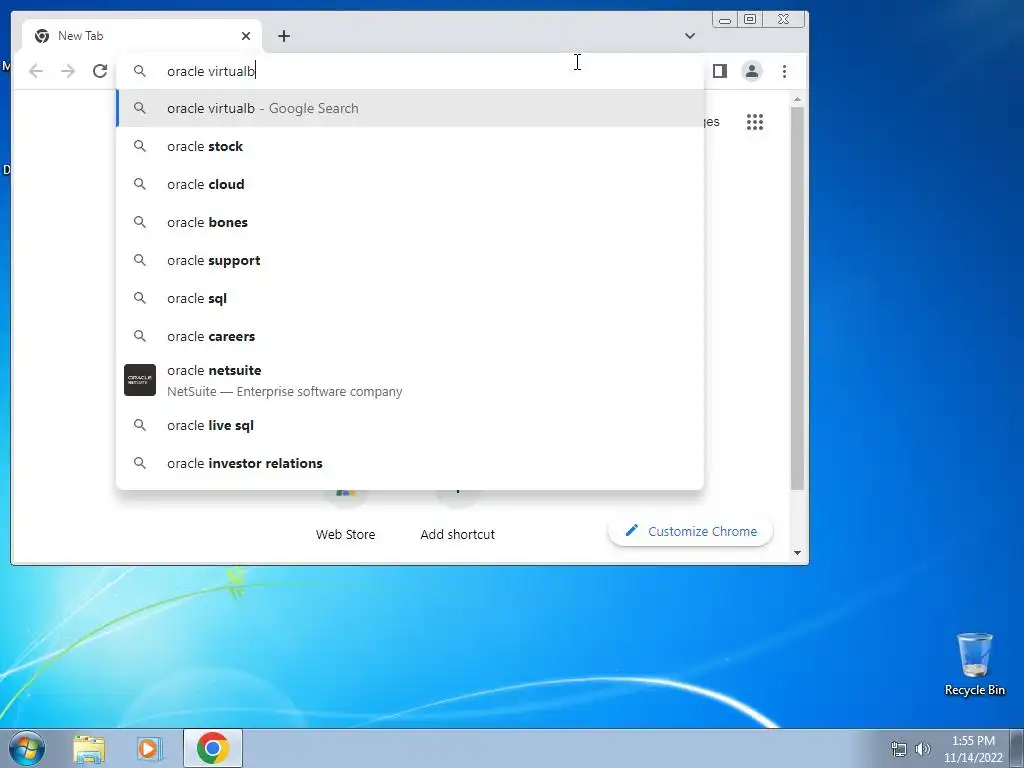Open Chrome's three-dot menu

click(784, 71)
